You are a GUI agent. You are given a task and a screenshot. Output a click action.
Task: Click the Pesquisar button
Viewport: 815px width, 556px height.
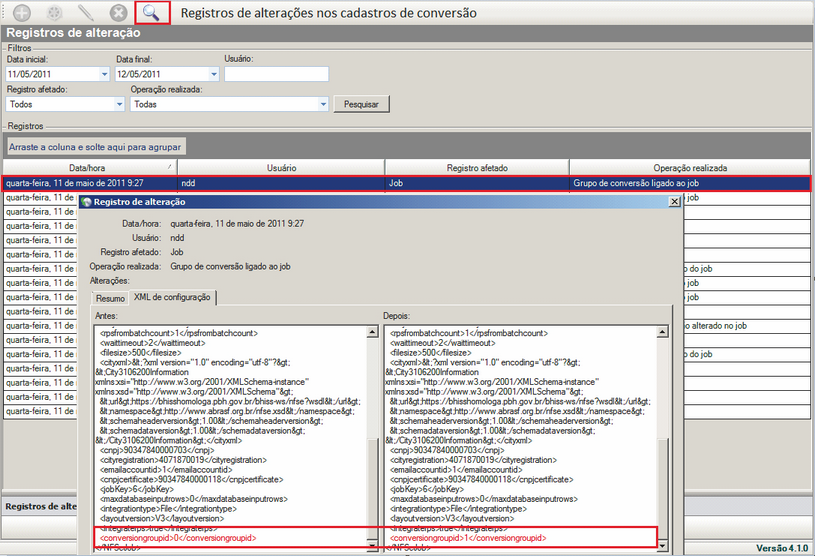361,104
